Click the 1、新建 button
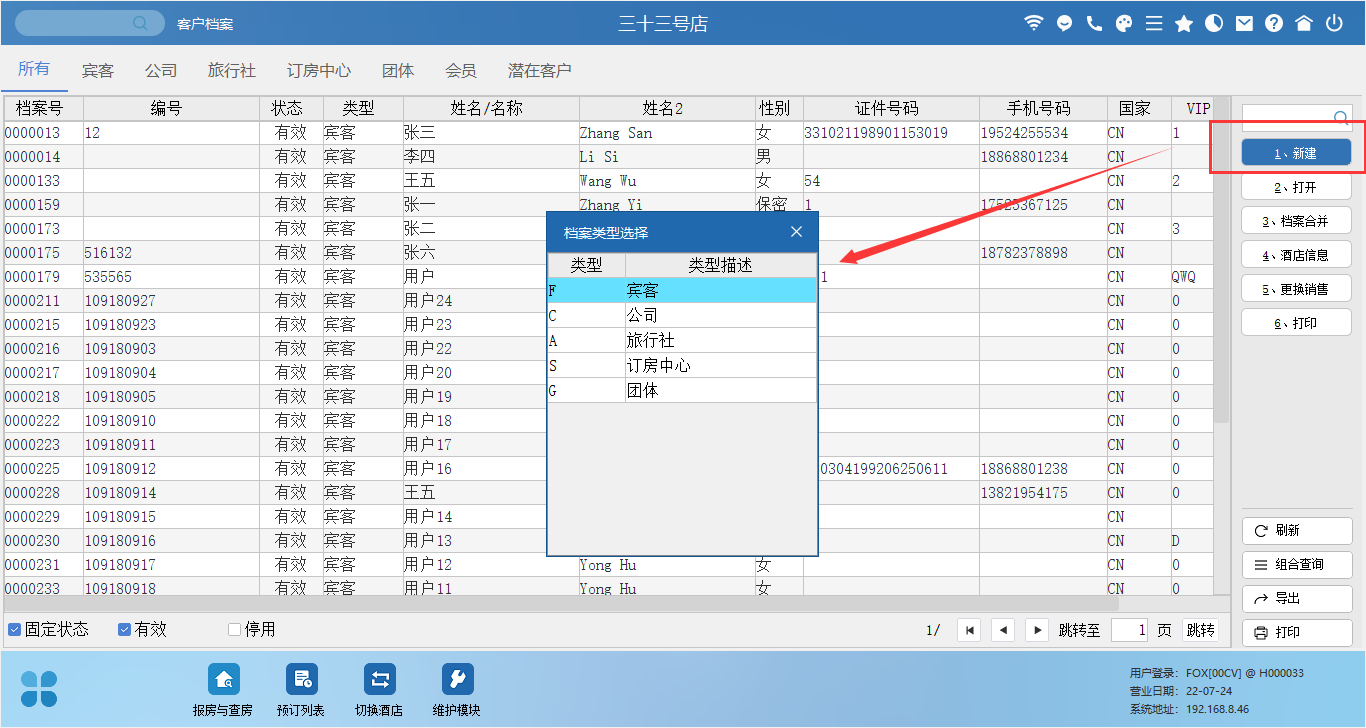1366x728 pixels. [x=1296, y=153]
